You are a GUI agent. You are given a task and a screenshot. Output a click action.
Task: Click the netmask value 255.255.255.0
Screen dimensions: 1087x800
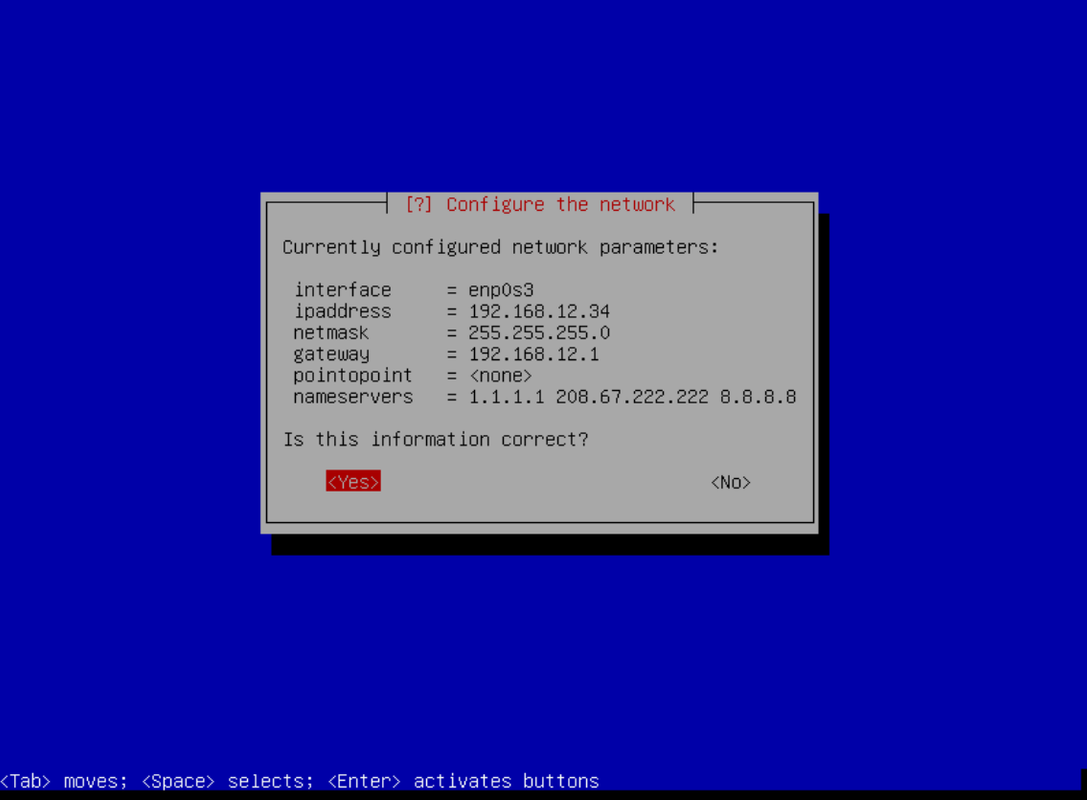click(x=539, y=333)
